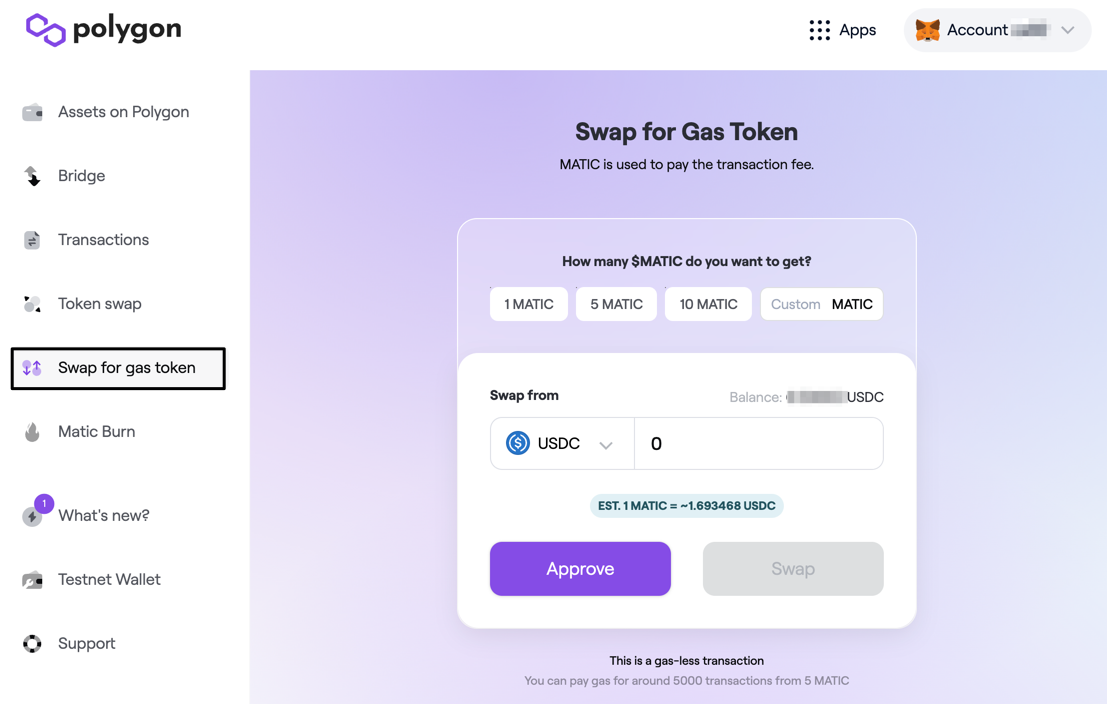The image size is (1107, 704).
Task: Click the Support lifebuoy icon
Action: pyautogui.click(x=32, y=643)
